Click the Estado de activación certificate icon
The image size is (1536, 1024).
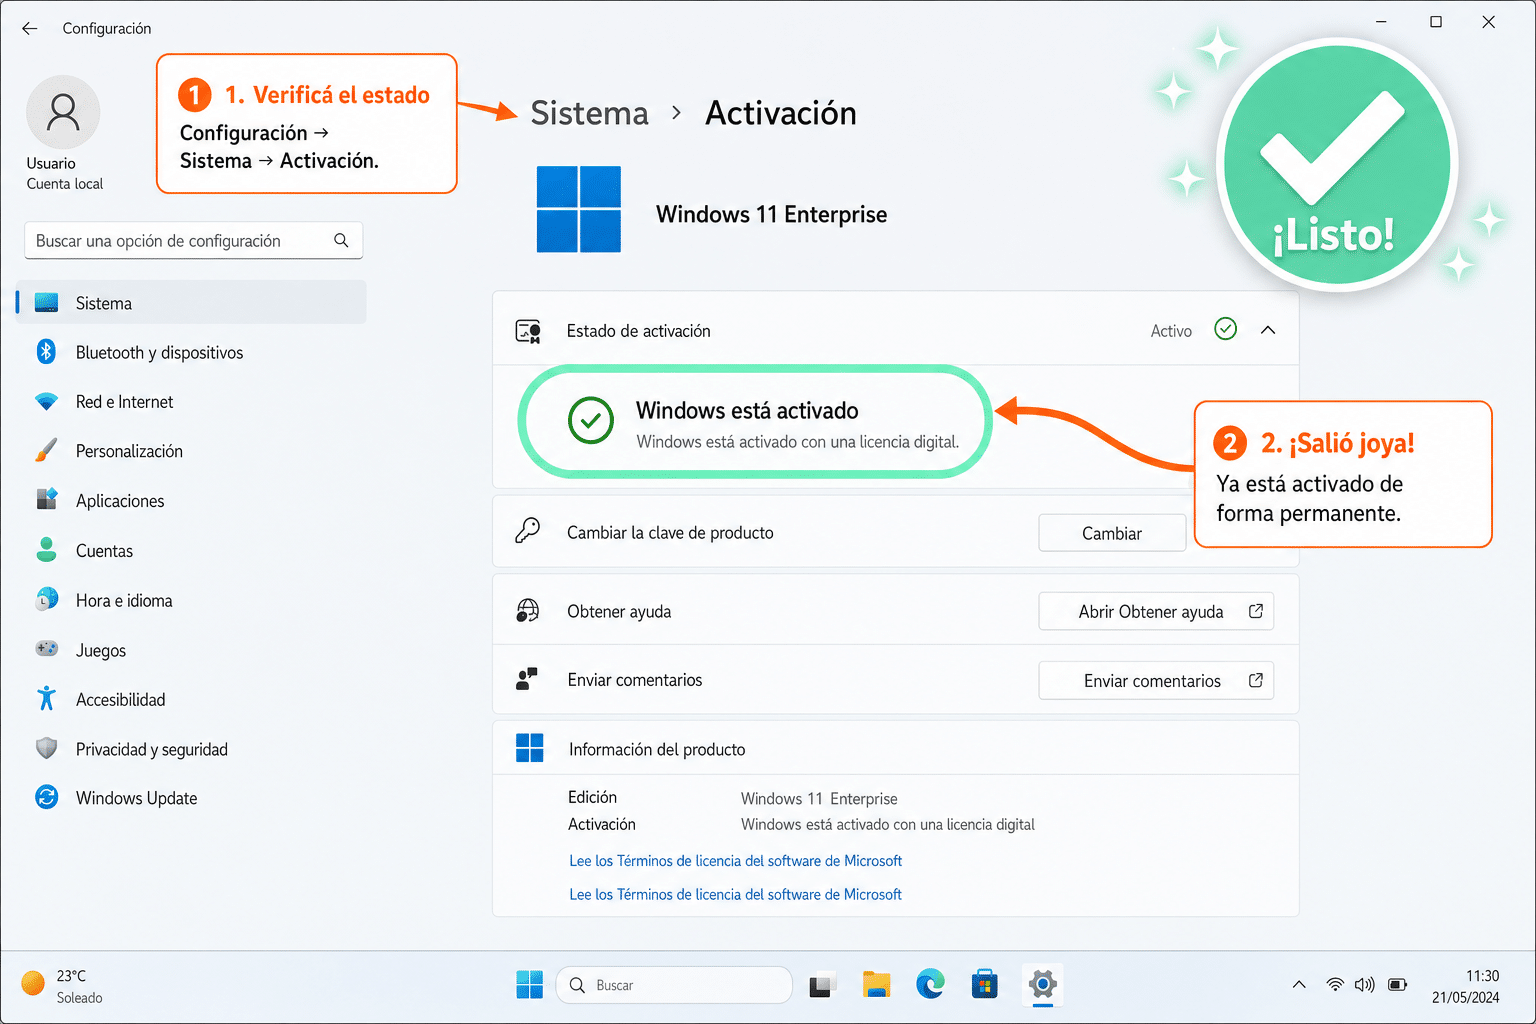(528, 331)
